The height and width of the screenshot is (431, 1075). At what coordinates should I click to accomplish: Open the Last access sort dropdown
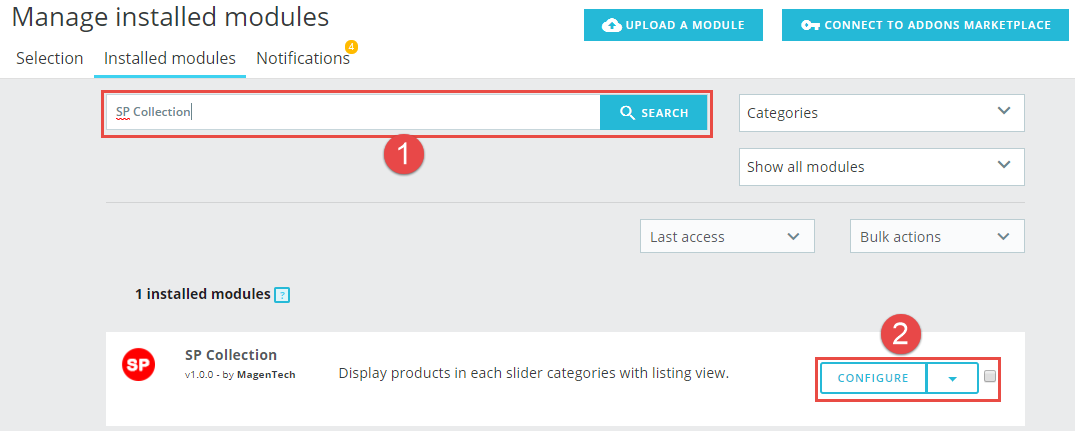click(x=727, y=237)
